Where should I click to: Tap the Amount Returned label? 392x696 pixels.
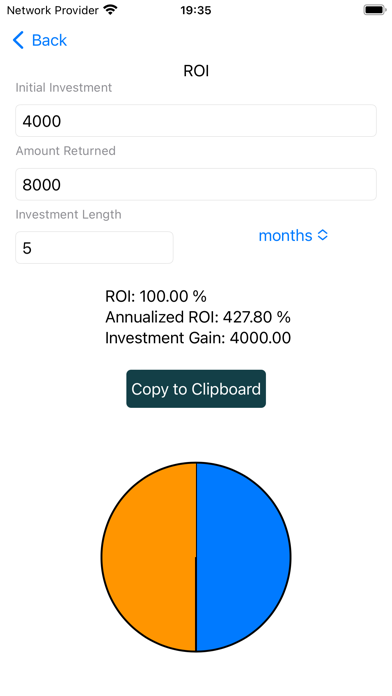65,151
